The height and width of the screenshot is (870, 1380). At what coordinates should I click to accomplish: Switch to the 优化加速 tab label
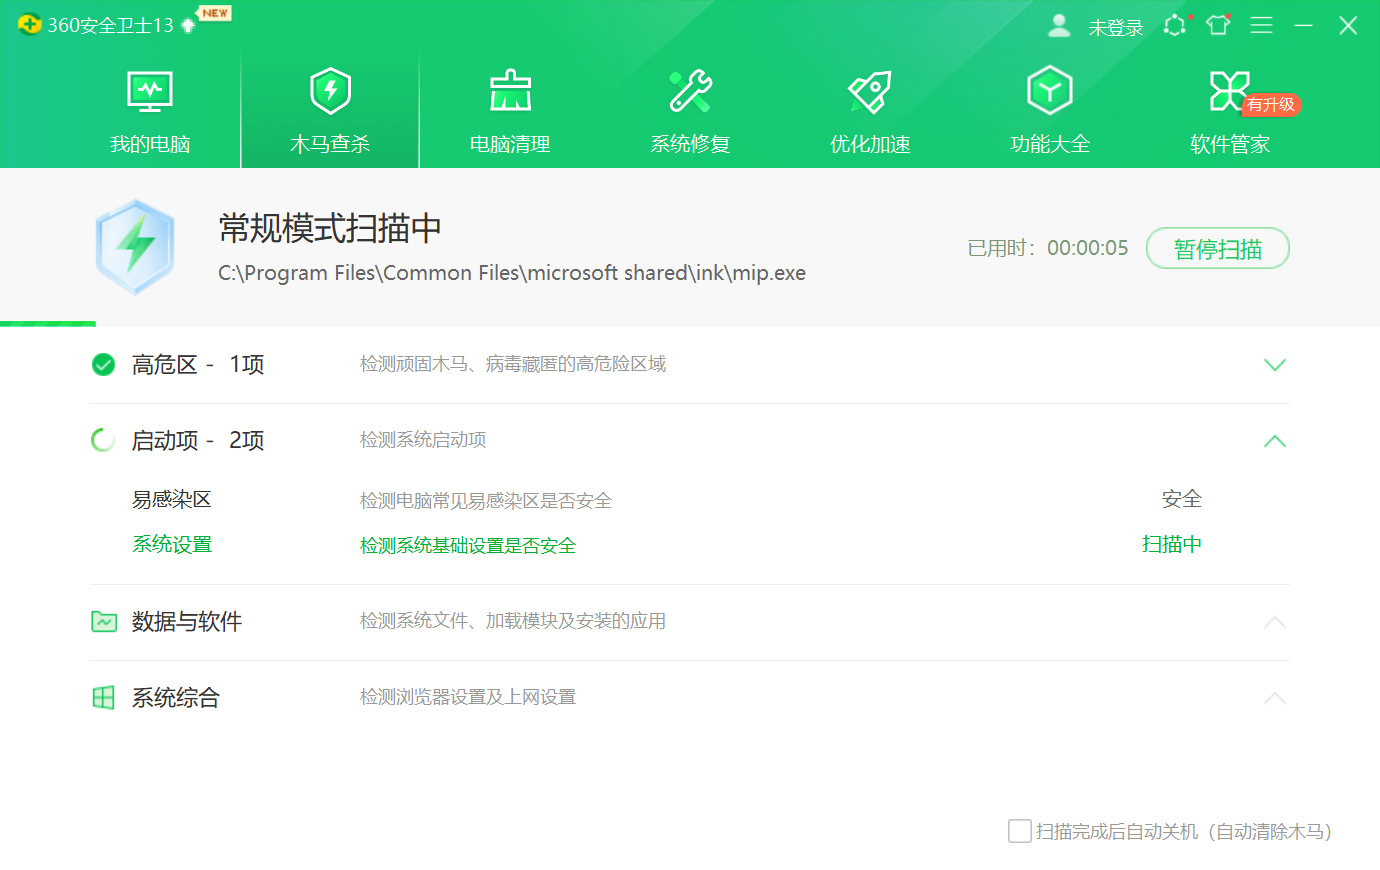(x=870, y=144)
